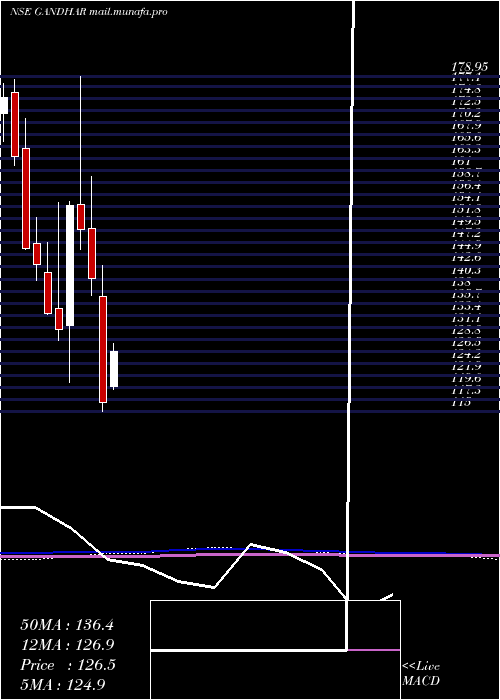The height and width of the screenshot is (700, 500).
Task: Click the 144.9 price axis label
Action: pos(467,246)
